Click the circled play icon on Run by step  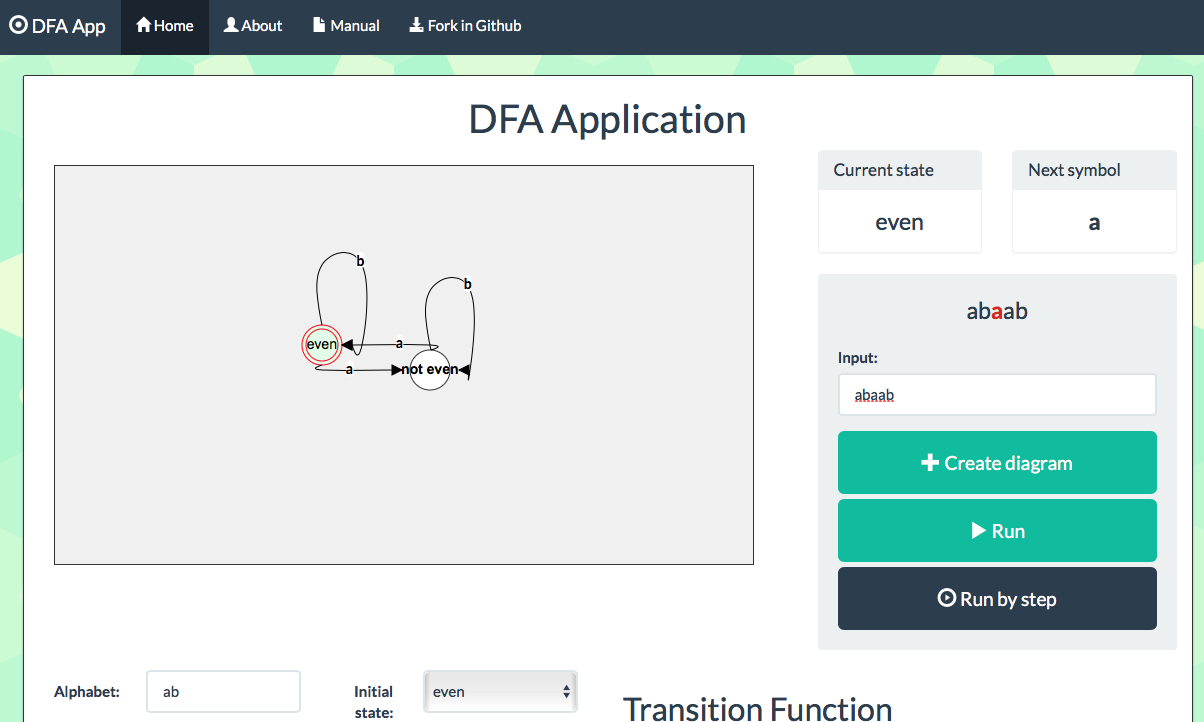946,599
